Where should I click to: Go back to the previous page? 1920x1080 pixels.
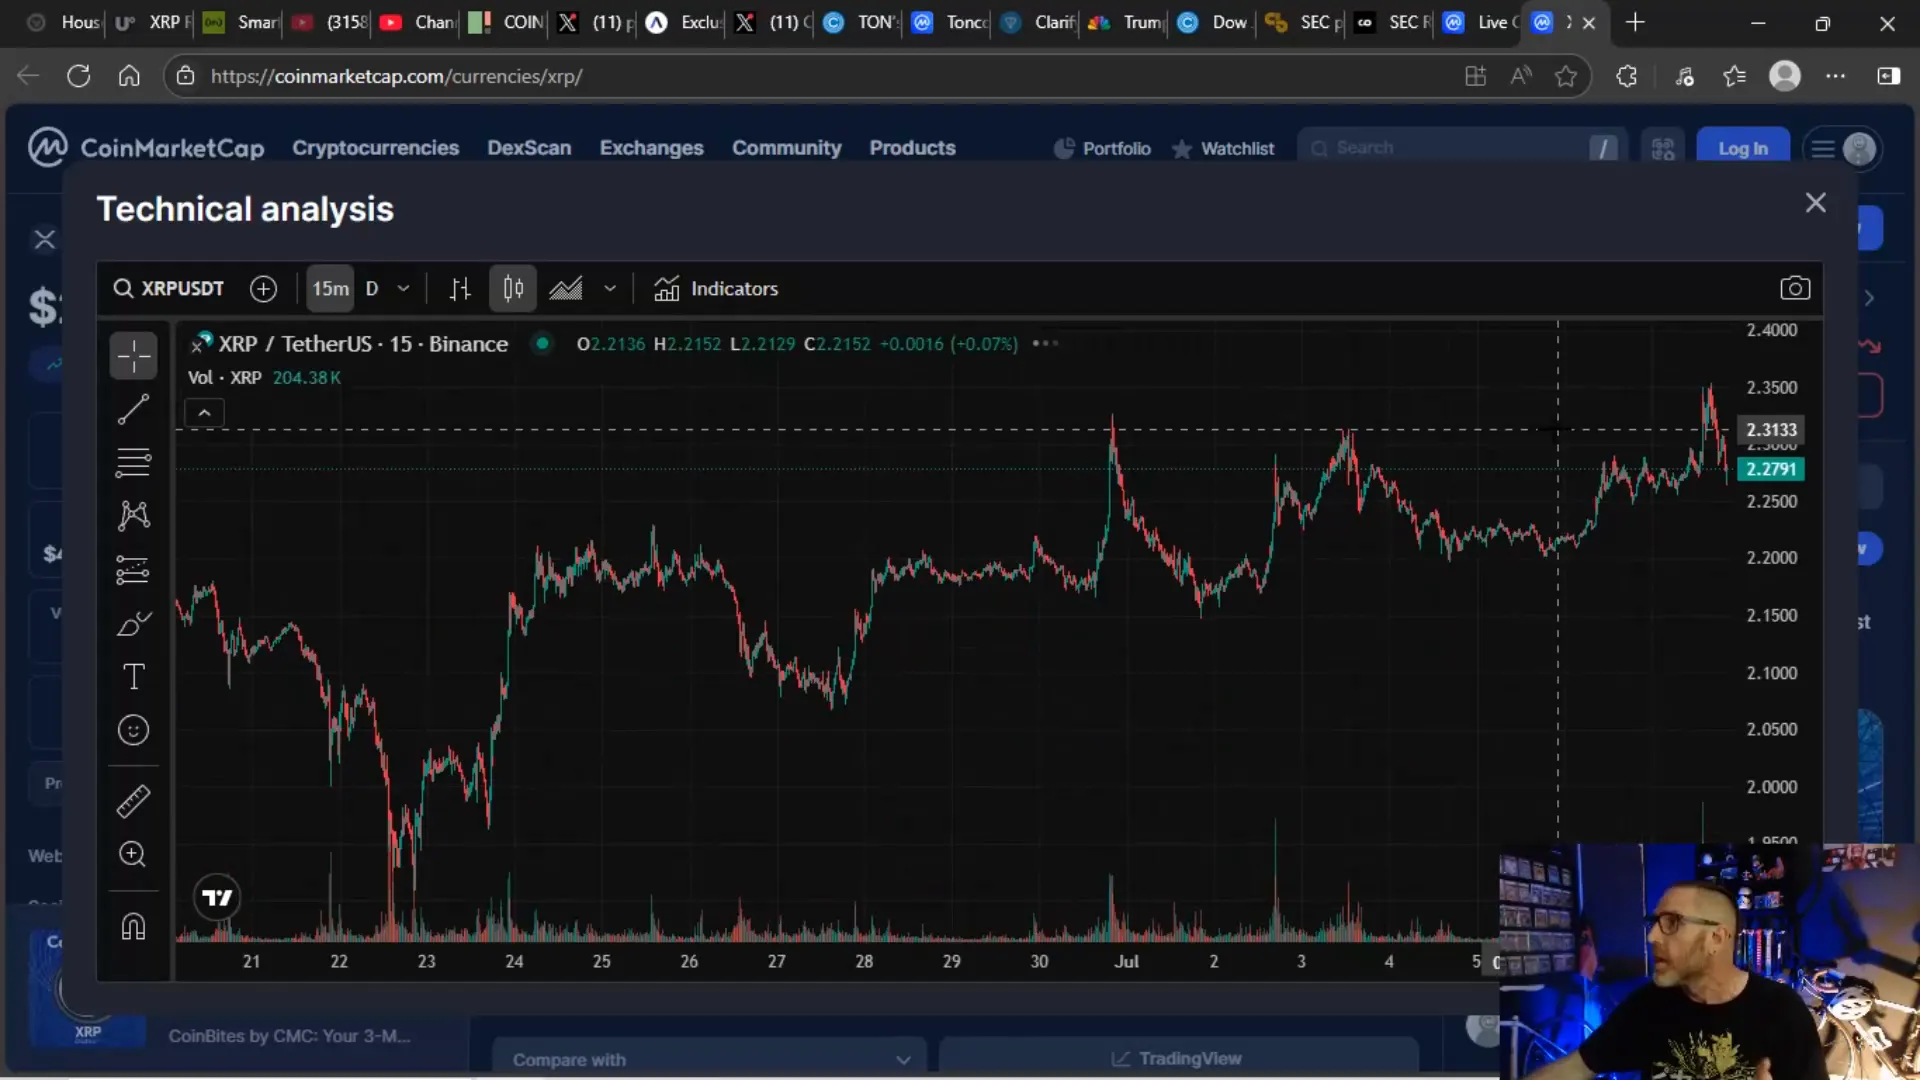[28, 76]
